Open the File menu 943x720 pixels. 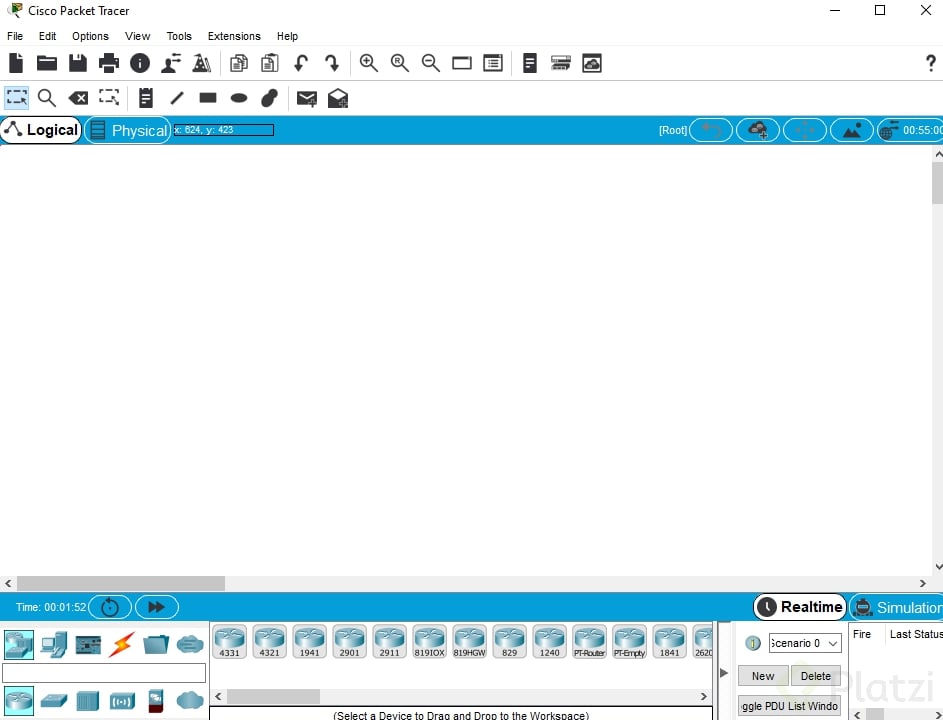point(15,36)
